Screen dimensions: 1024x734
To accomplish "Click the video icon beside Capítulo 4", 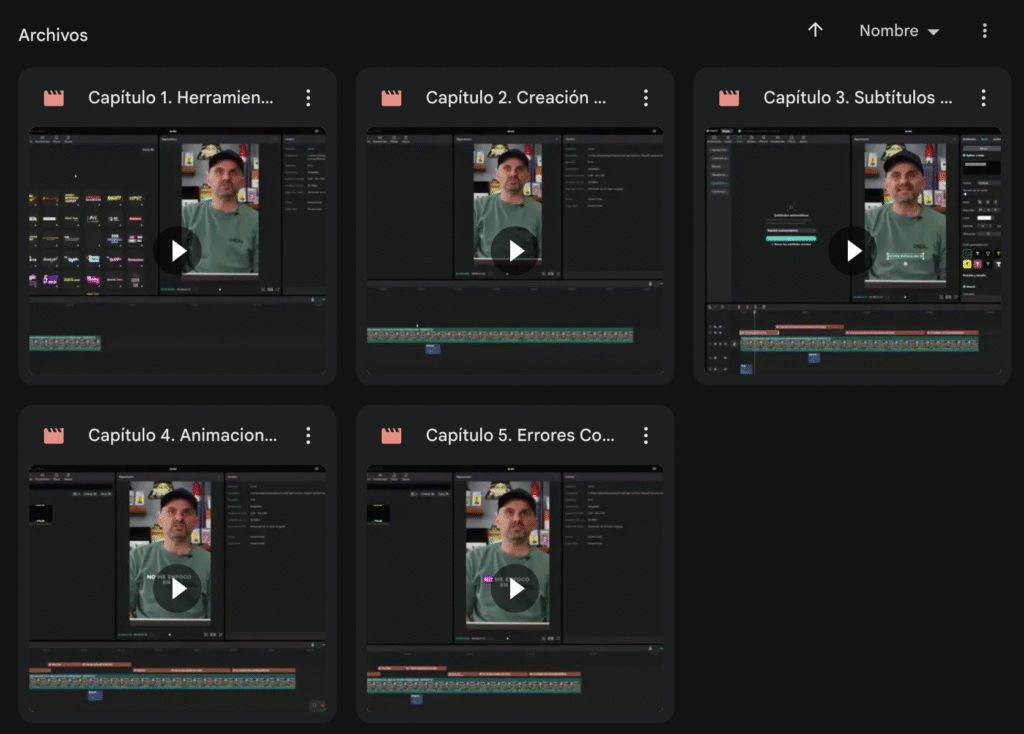I will coord(54,436).
